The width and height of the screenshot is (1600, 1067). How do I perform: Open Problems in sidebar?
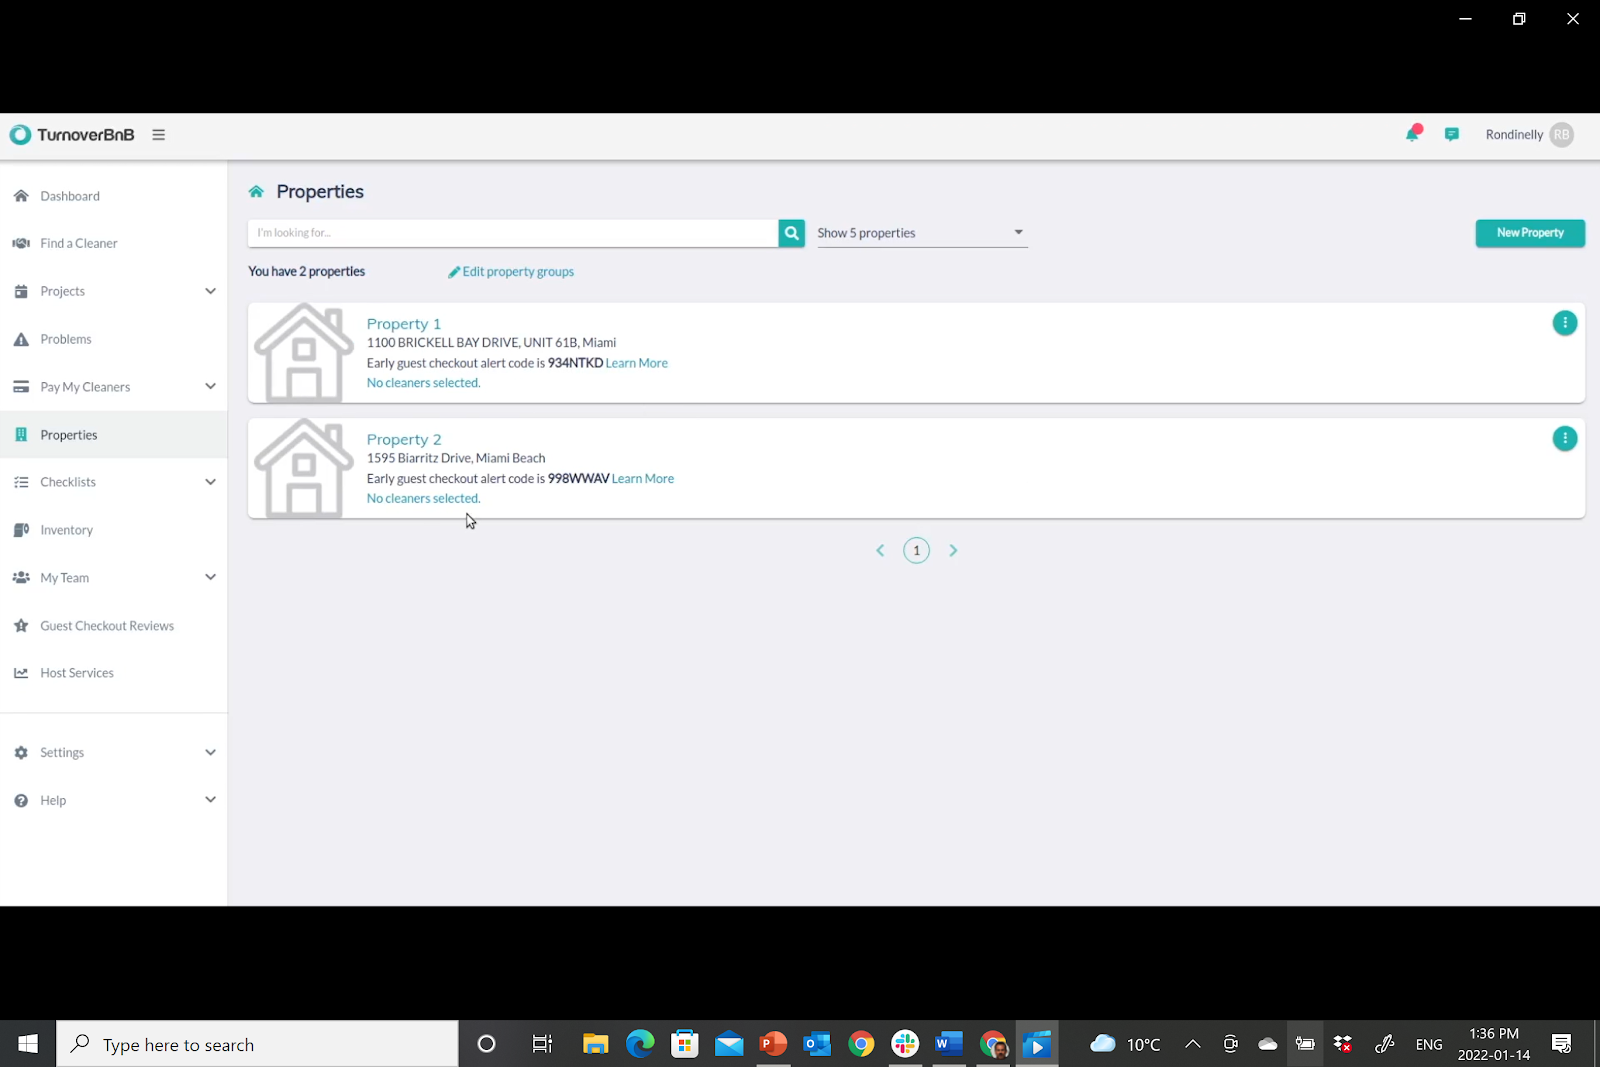[114, 339]
